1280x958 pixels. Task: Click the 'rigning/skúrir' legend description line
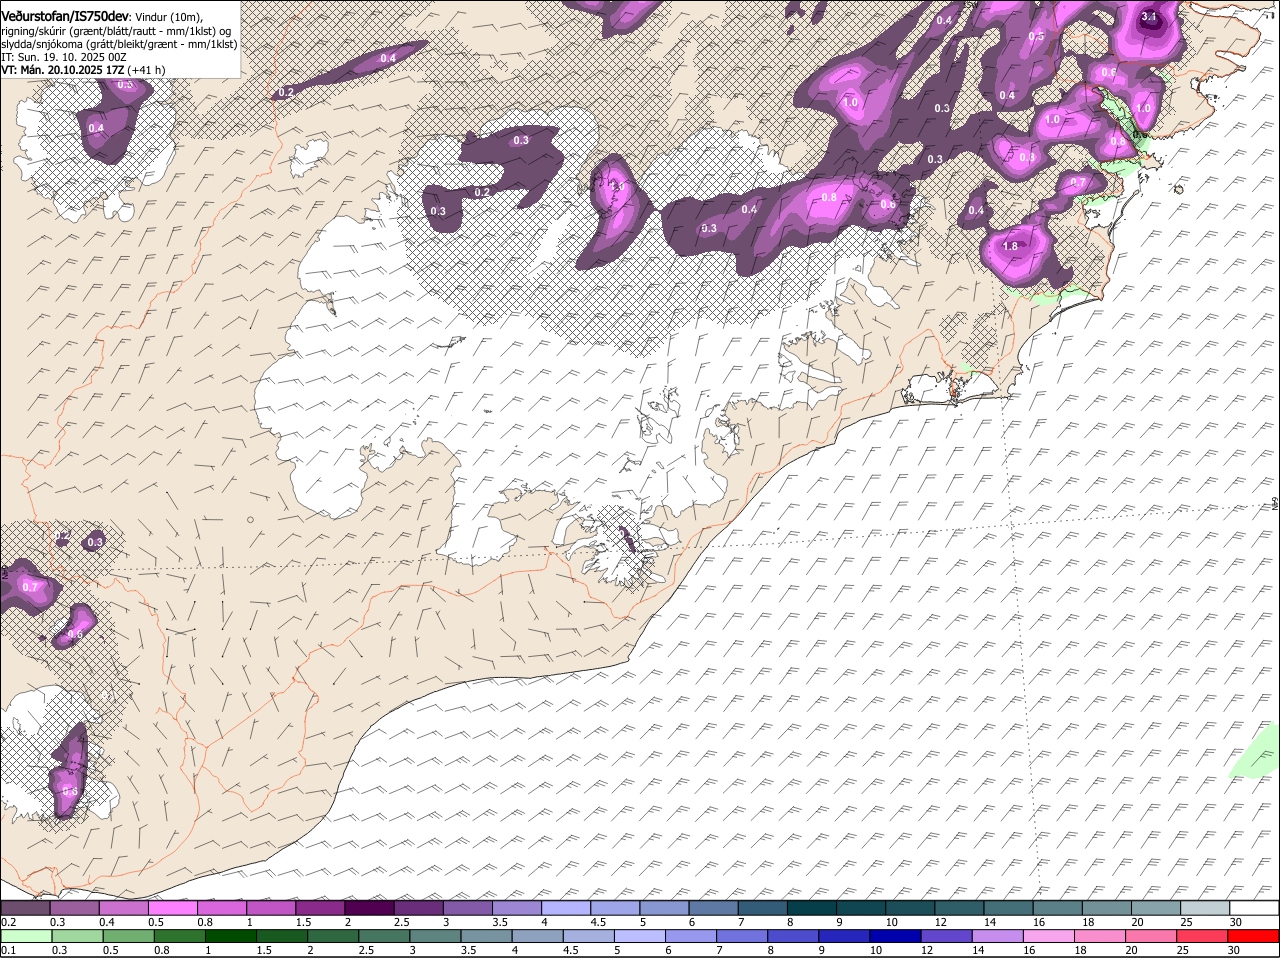point(116,31)
